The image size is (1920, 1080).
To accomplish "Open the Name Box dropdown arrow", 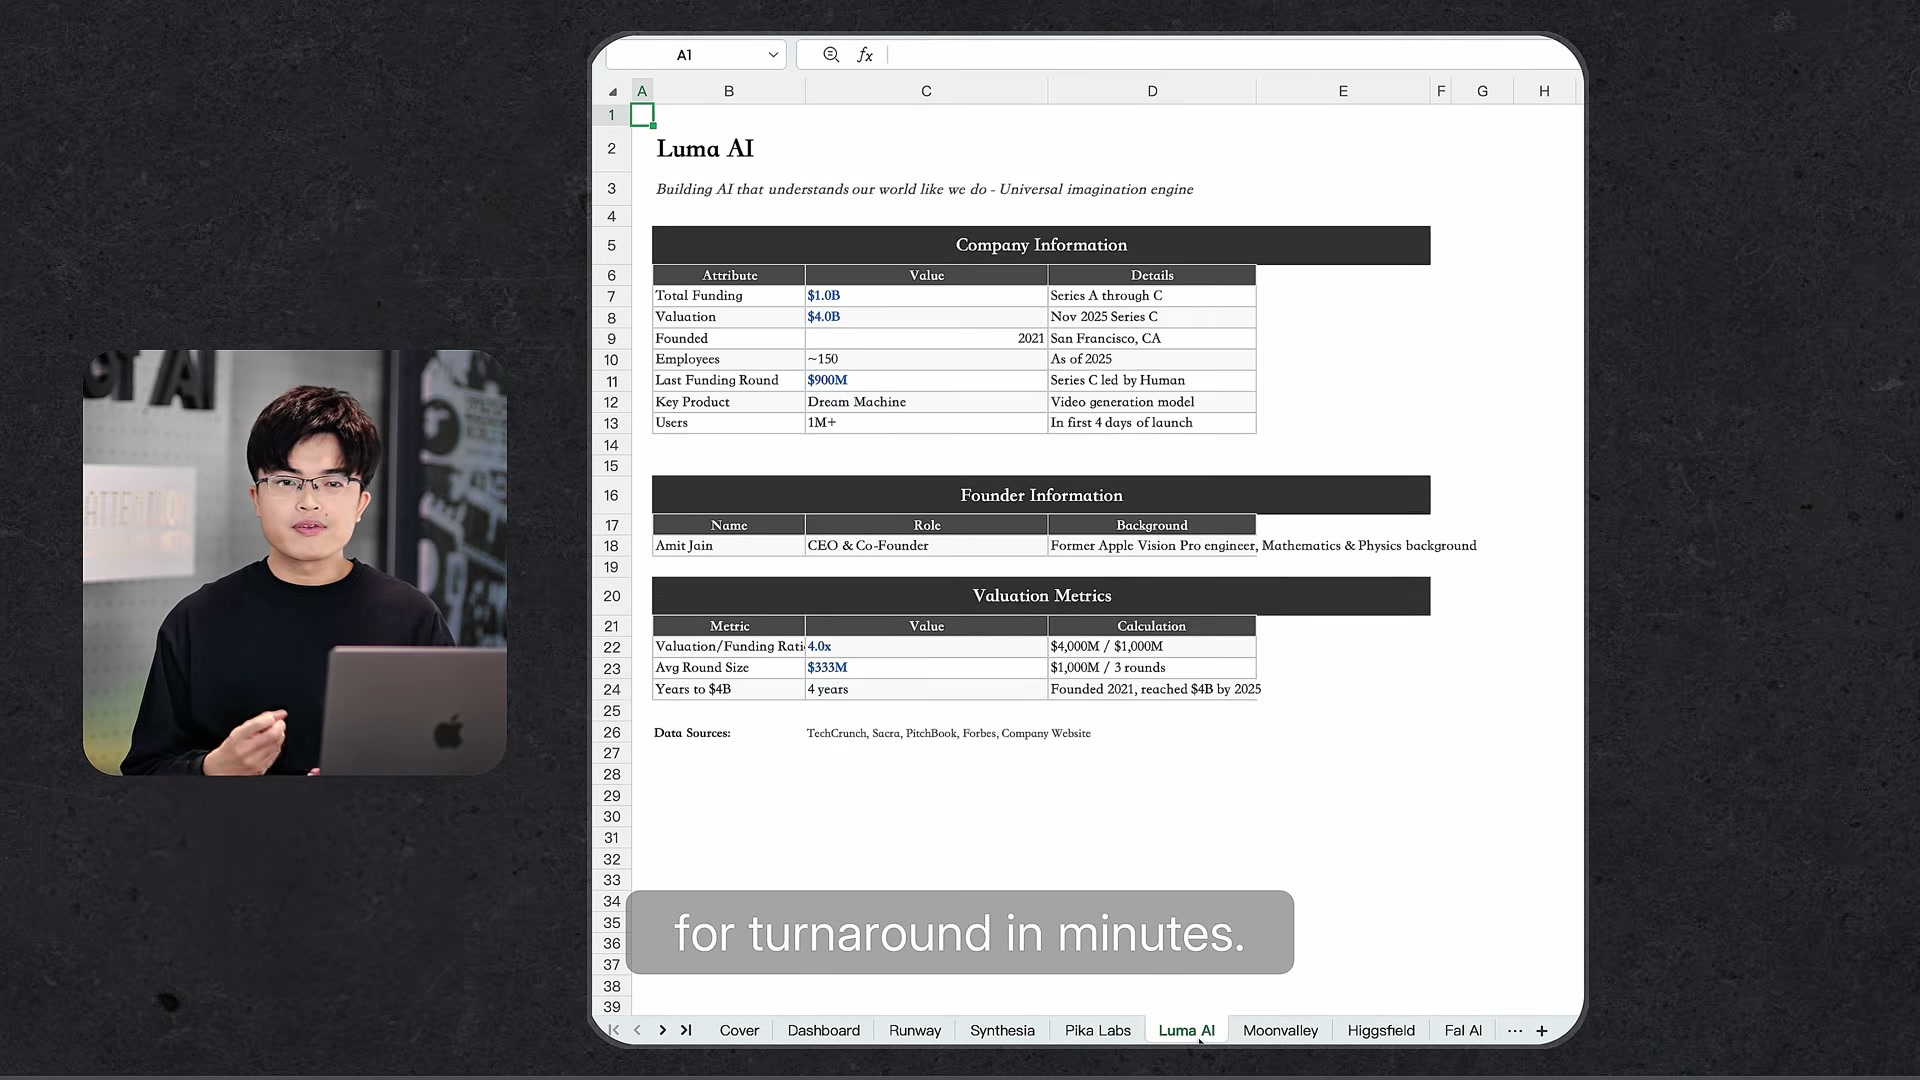I will click(773, 55).
